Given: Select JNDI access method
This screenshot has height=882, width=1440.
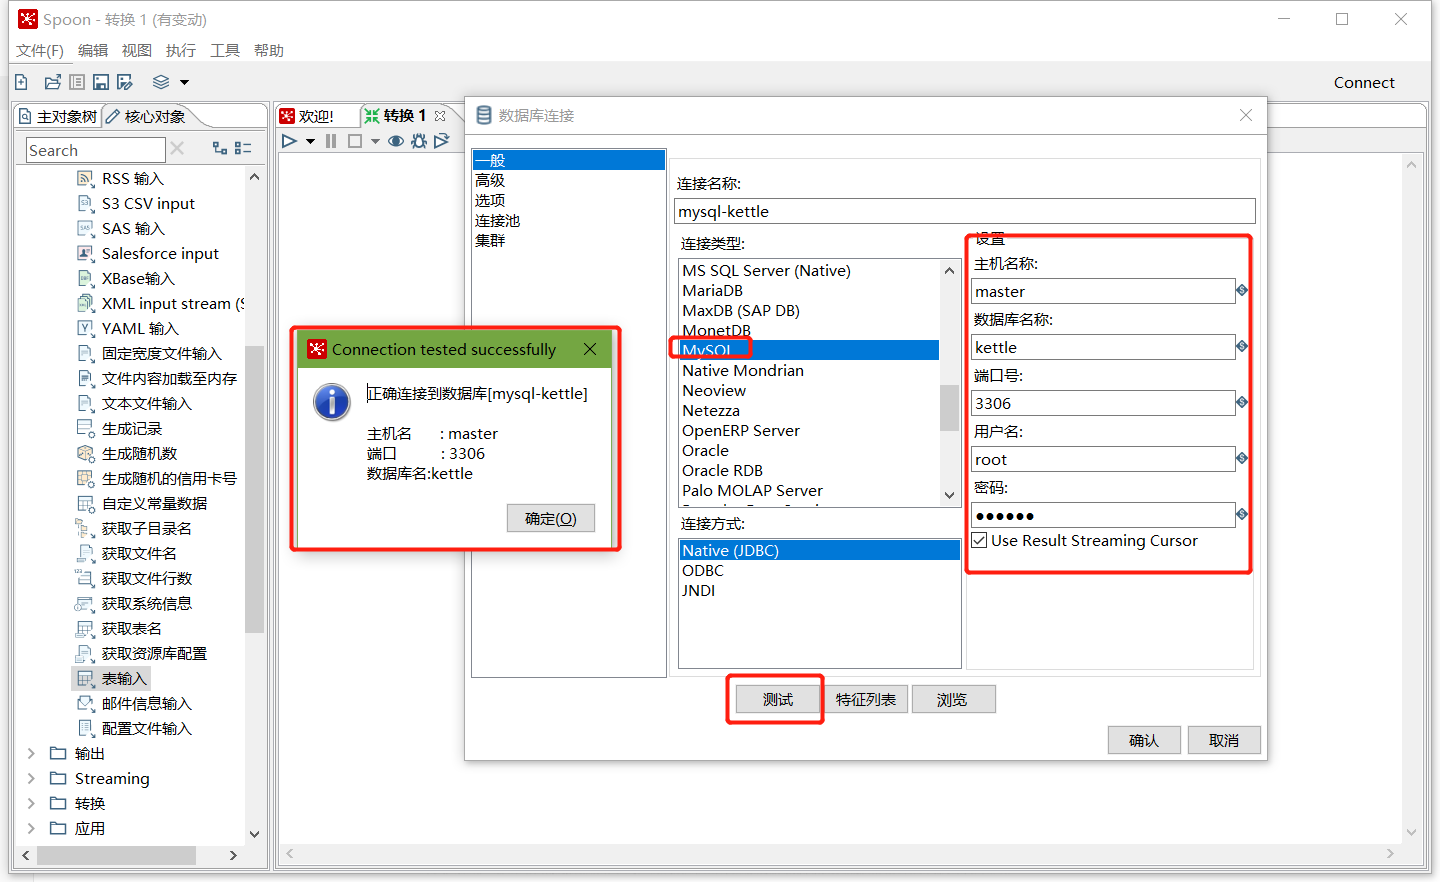Looking at the screenshot, I should (699, 591).
